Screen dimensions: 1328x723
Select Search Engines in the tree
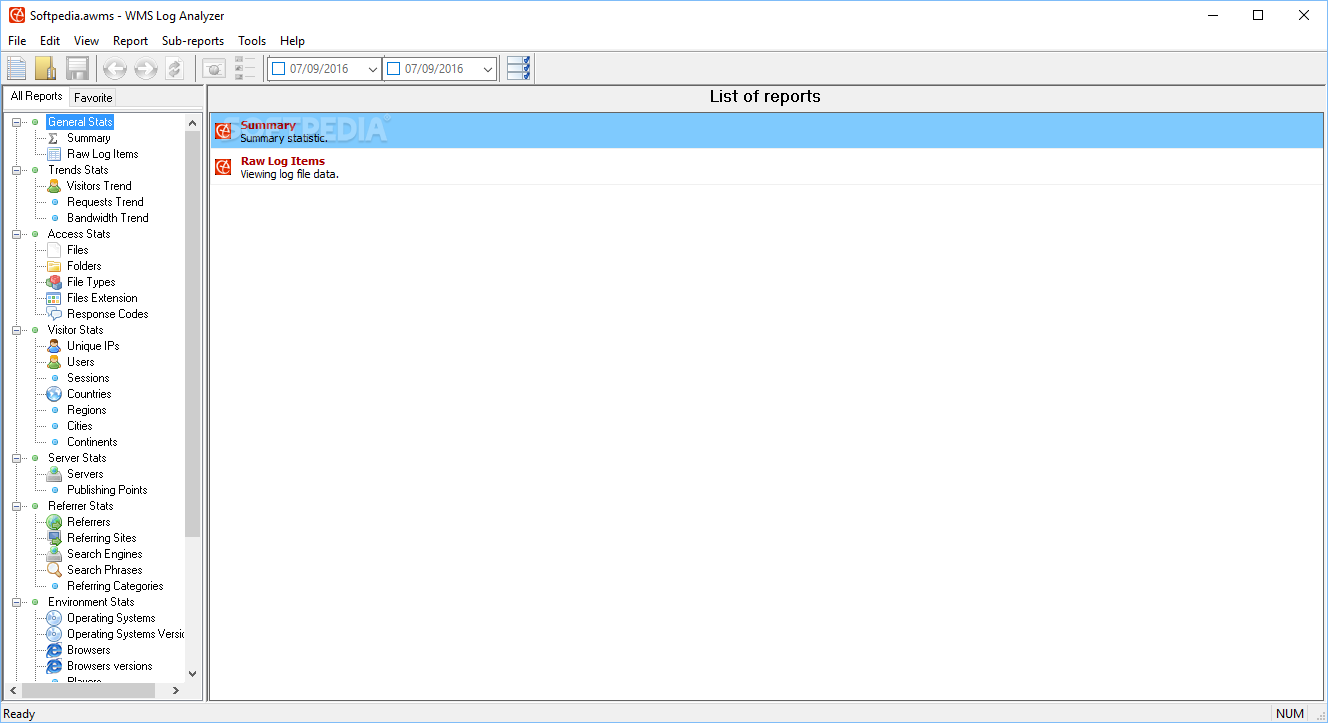coord(105,554)
